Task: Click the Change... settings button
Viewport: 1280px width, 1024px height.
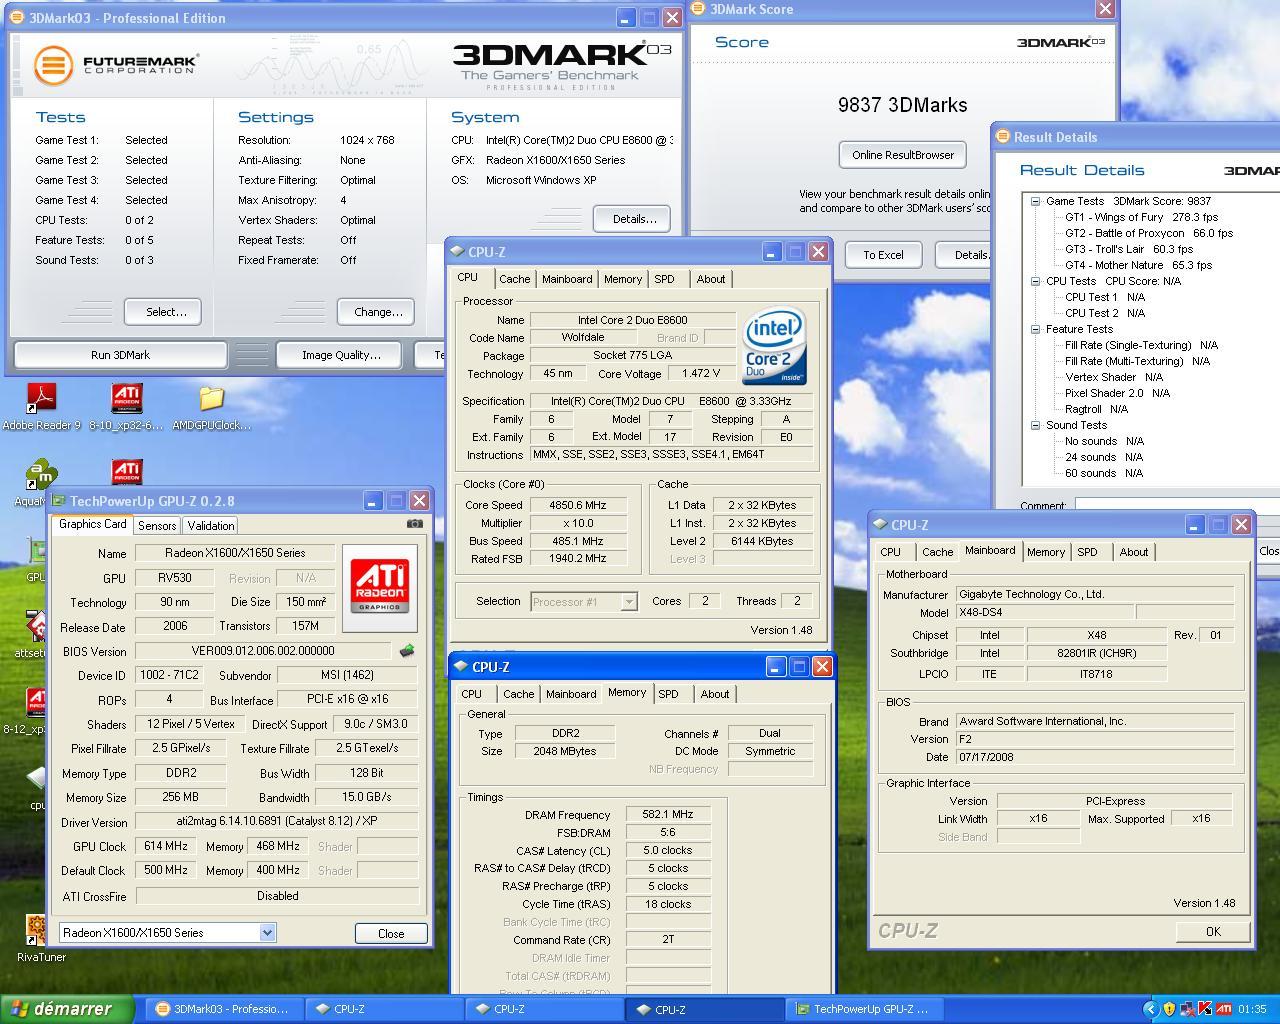Action: 376,312
